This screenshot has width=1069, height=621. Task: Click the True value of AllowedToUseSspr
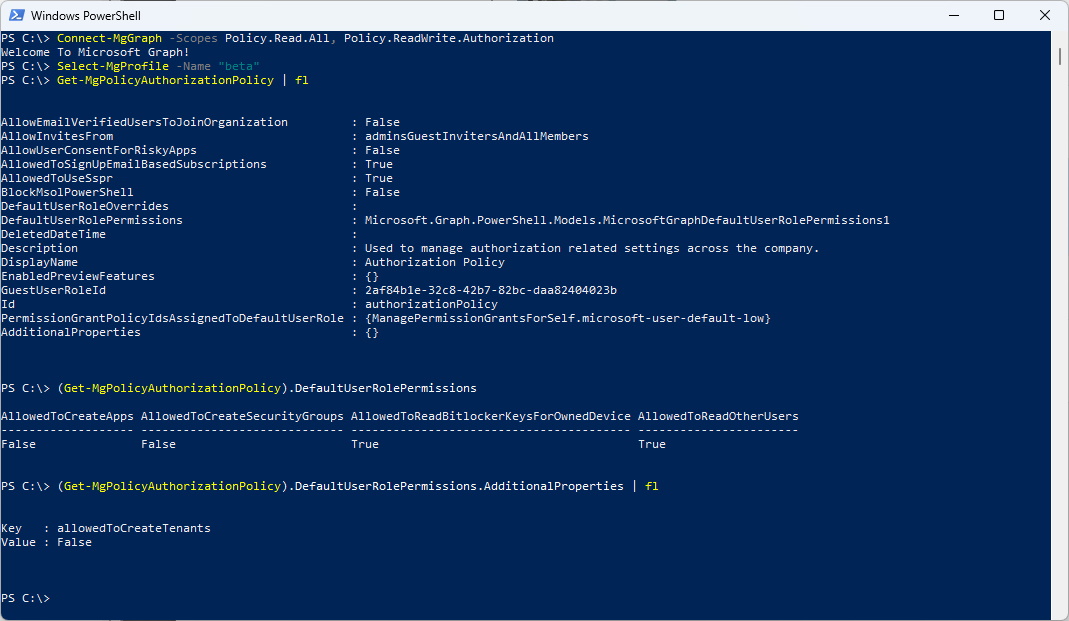[x=379, y=178]
